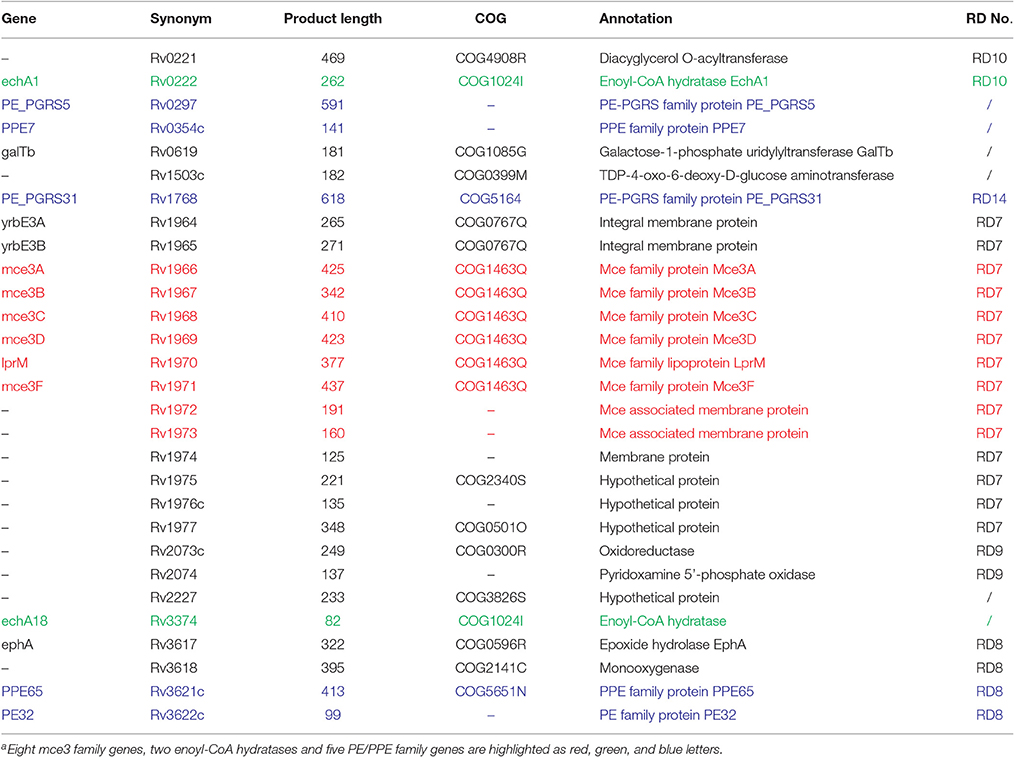Select COG2141C in the COG column

pos(490,668)
